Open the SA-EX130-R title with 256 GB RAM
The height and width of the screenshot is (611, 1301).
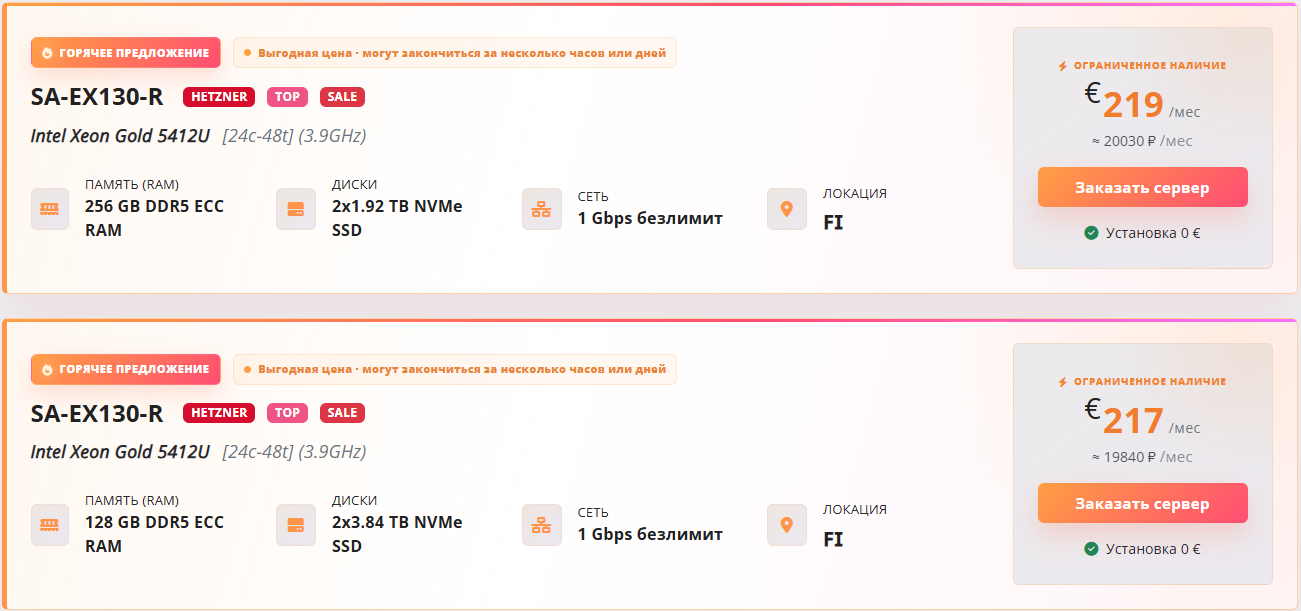pos(97,97)
